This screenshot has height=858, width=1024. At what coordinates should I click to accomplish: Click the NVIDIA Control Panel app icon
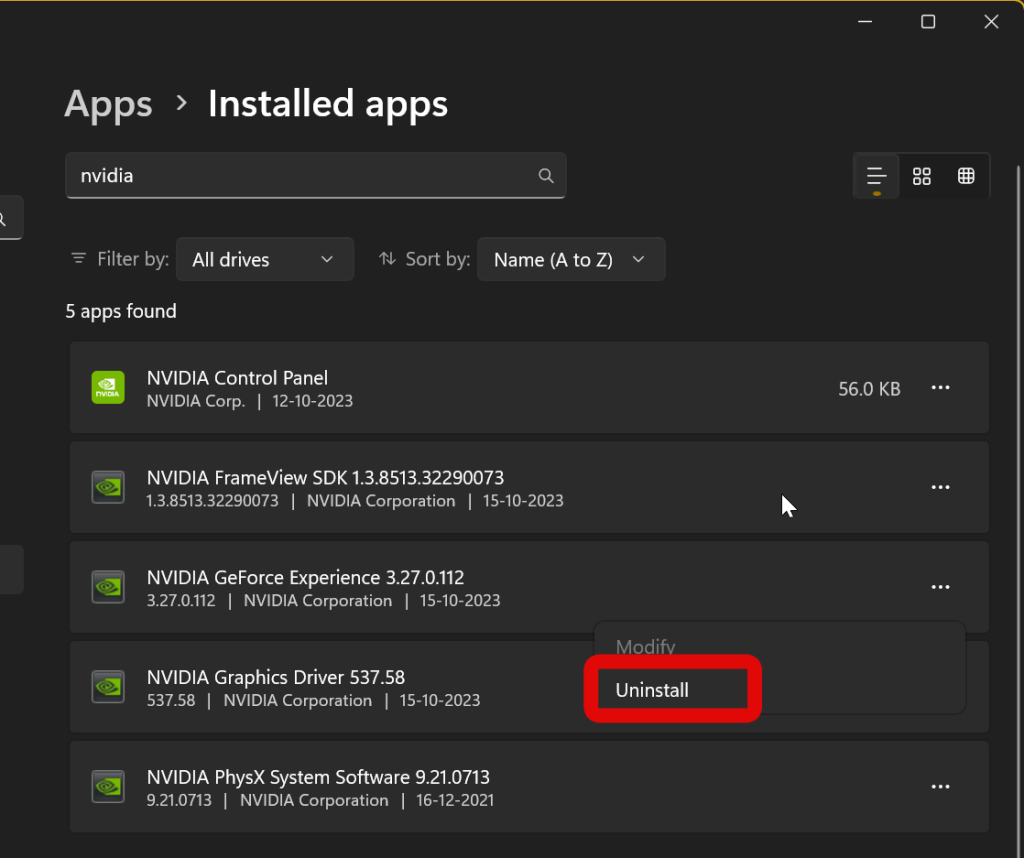tap(108, 388)
